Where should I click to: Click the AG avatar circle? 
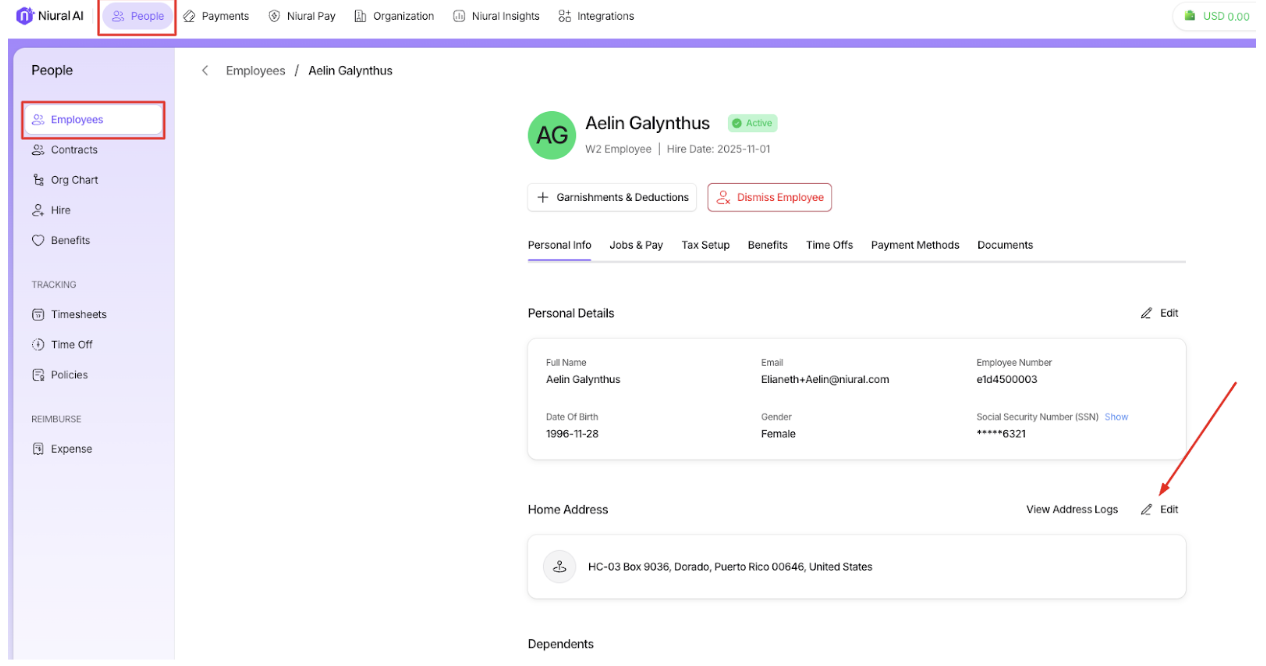[551, 135]
